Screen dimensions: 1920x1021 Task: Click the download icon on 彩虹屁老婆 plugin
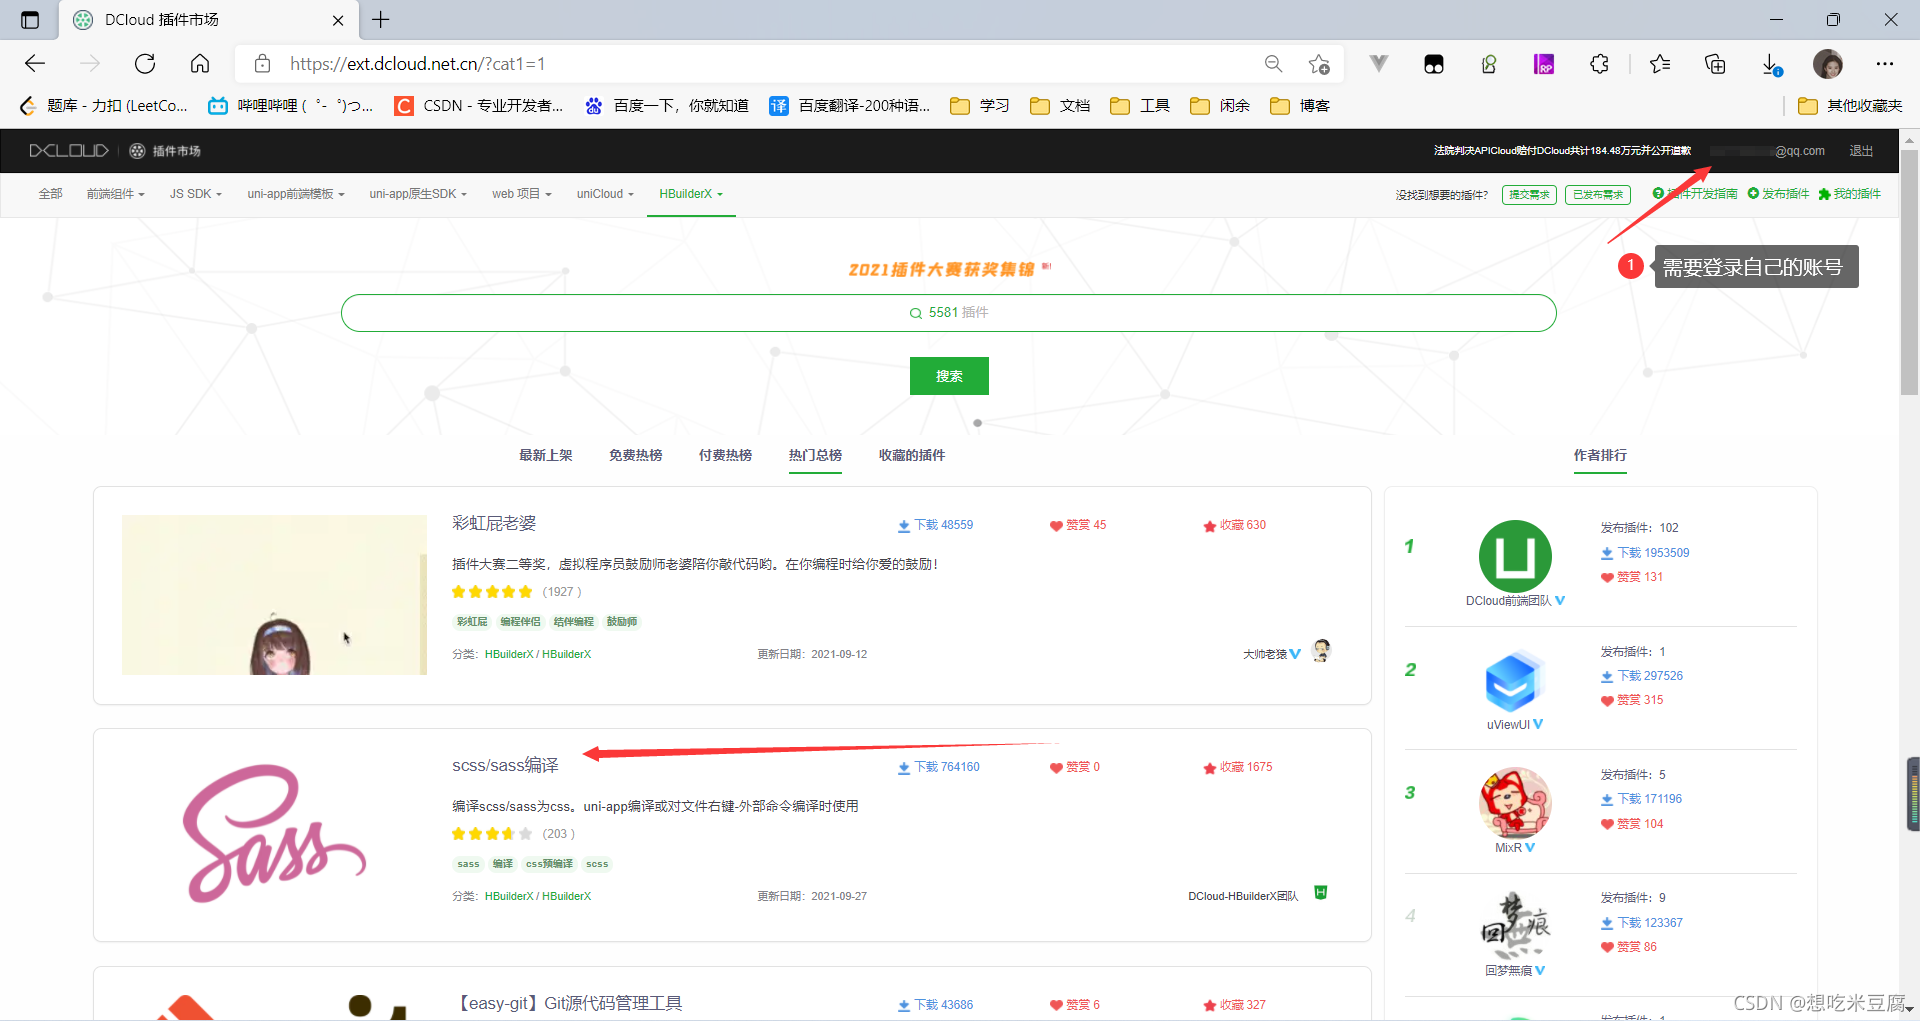pos(902,524)
